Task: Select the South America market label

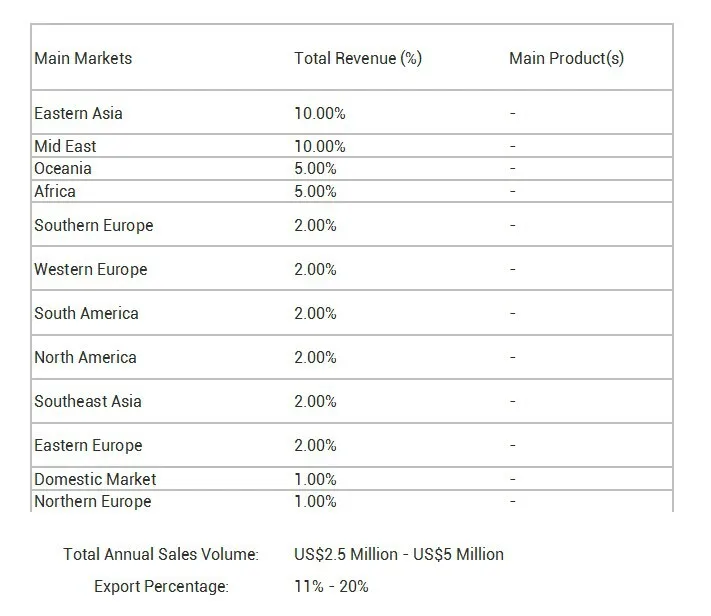Action: pos(86,313)
